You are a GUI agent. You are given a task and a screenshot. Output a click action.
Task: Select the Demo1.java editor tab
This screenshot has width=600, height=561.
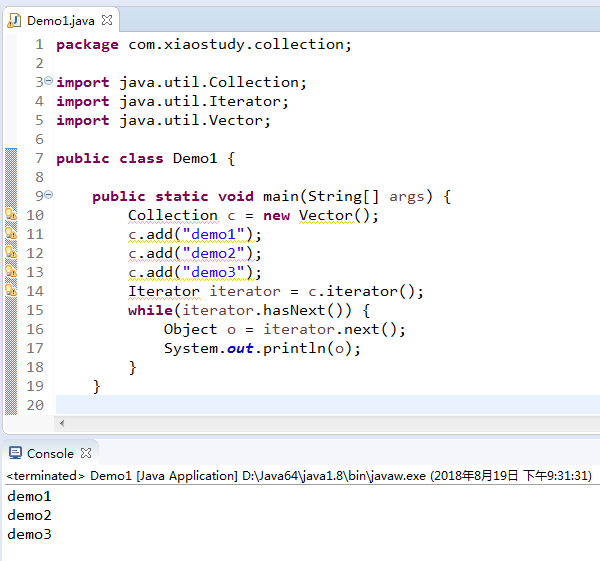point(60,21)
